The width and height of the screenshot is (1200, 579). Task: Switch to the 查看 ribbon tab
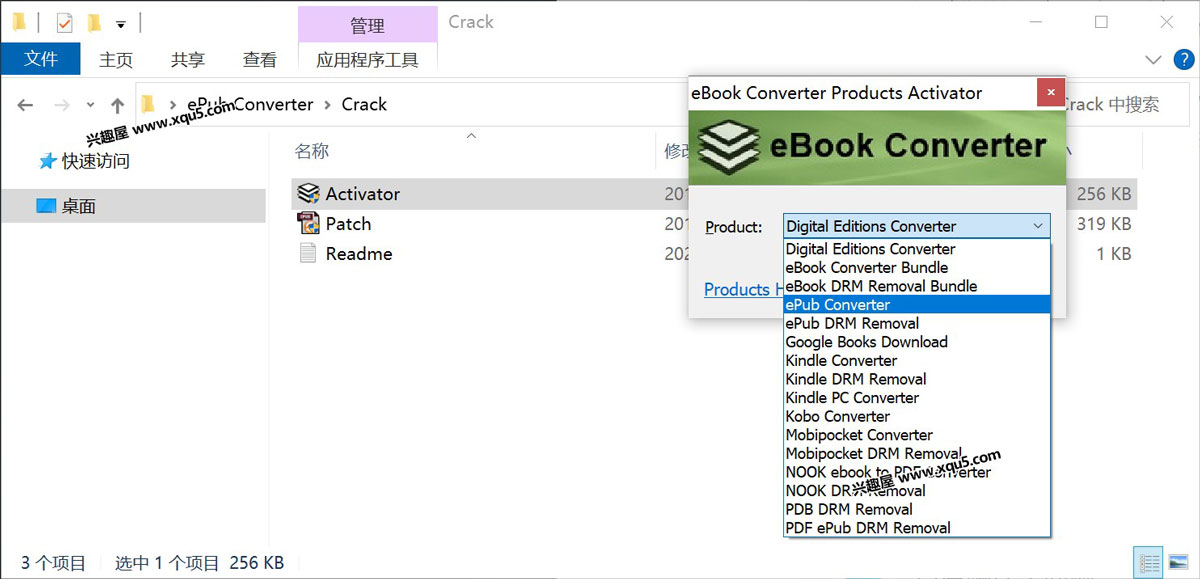259,60
